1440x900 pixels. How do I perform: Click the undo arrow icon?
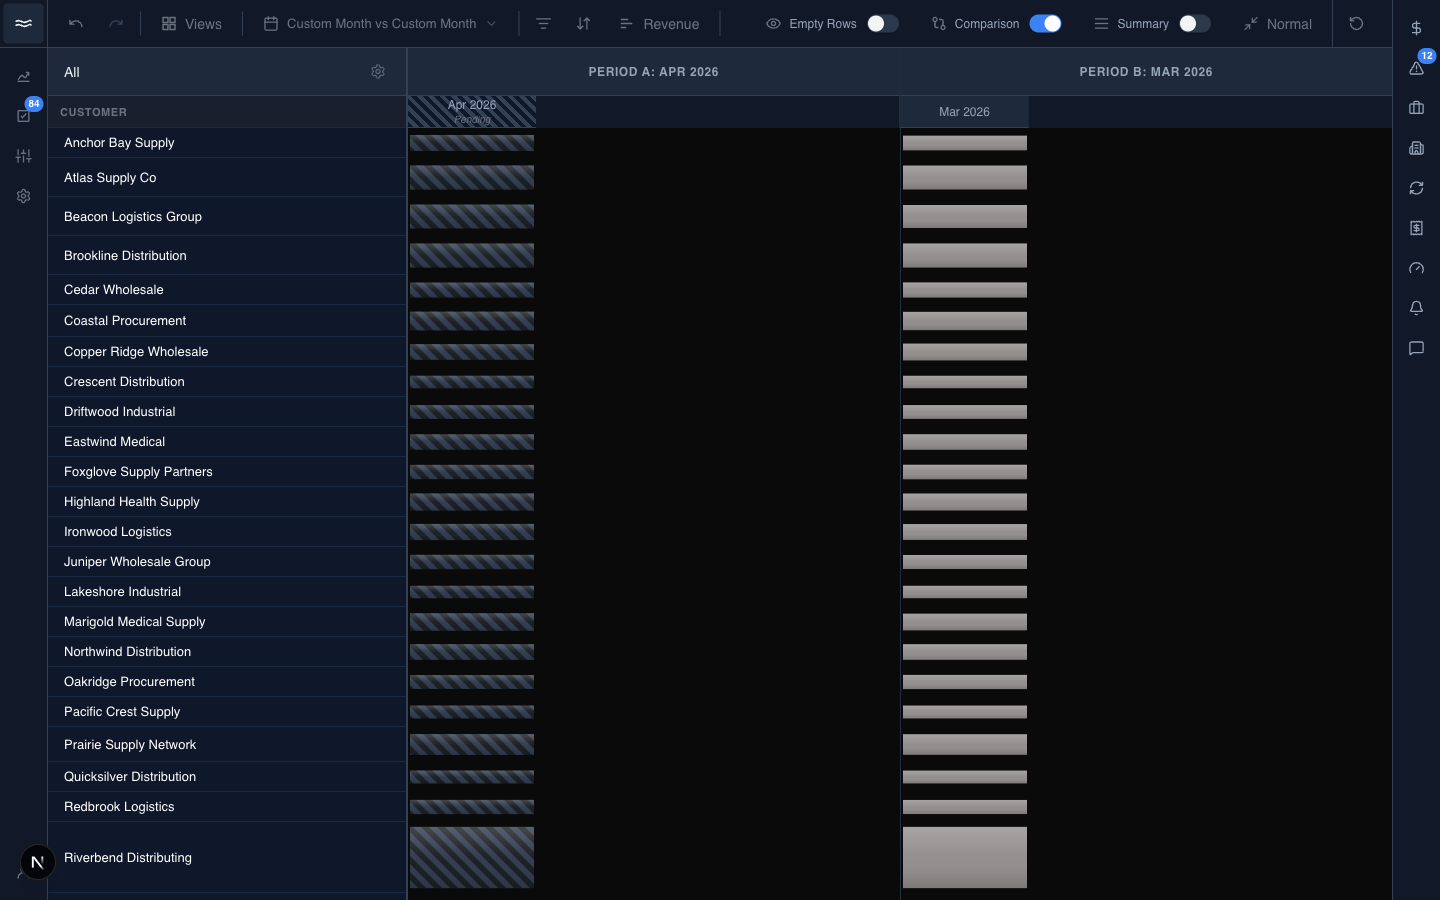click(76, 23)
